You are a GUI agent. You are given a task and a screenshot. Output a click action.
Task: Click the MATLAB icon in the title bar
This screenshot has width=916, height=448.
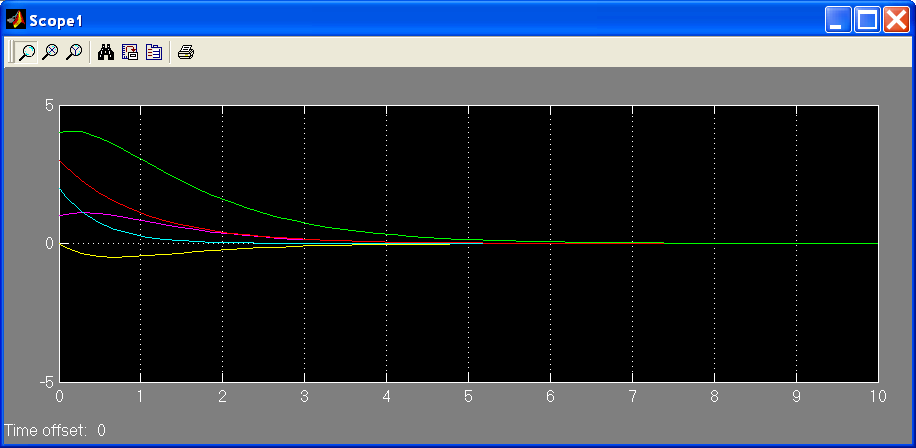point(15,20)
